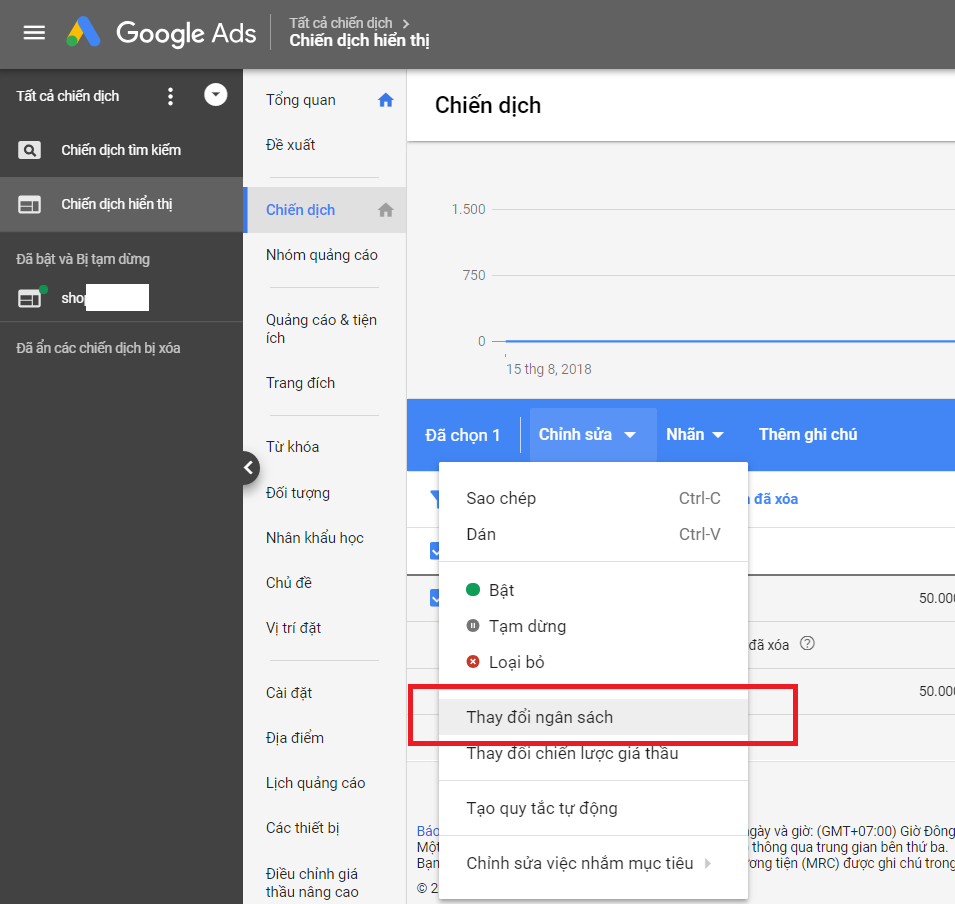Click the blue filter funnel icon
955x904 pixels.
[435, 498]
